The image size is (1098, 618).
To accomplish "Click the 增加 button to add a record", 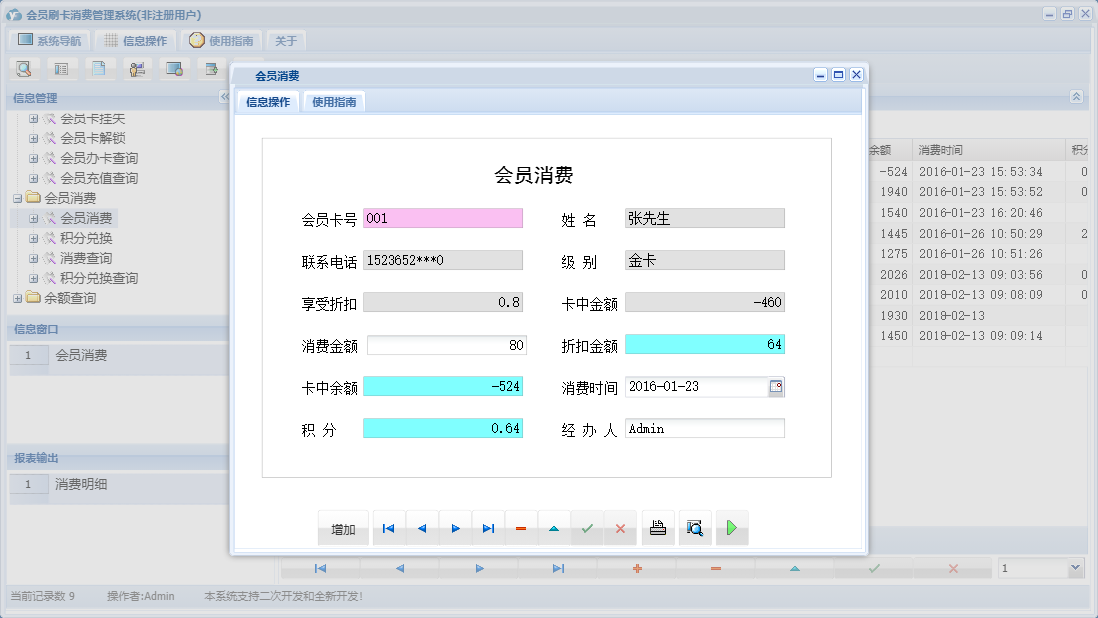I will (x=343, y=527).
